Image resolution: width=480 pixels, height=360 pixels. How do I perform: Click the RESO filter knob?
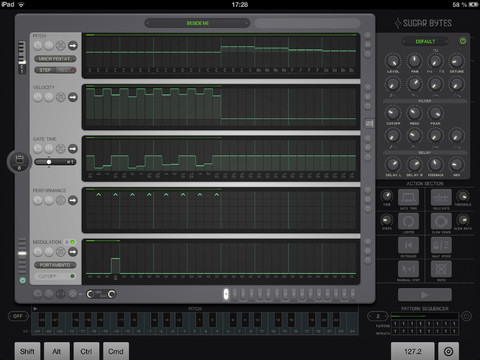click(414, 113)
